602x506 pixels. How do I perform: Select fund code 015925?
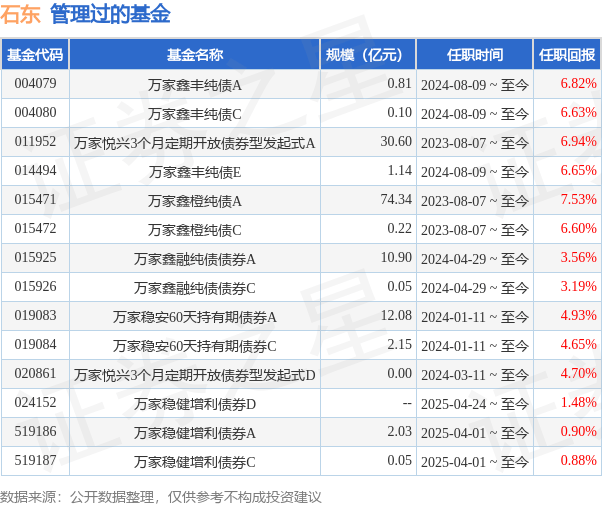[35, 257]
